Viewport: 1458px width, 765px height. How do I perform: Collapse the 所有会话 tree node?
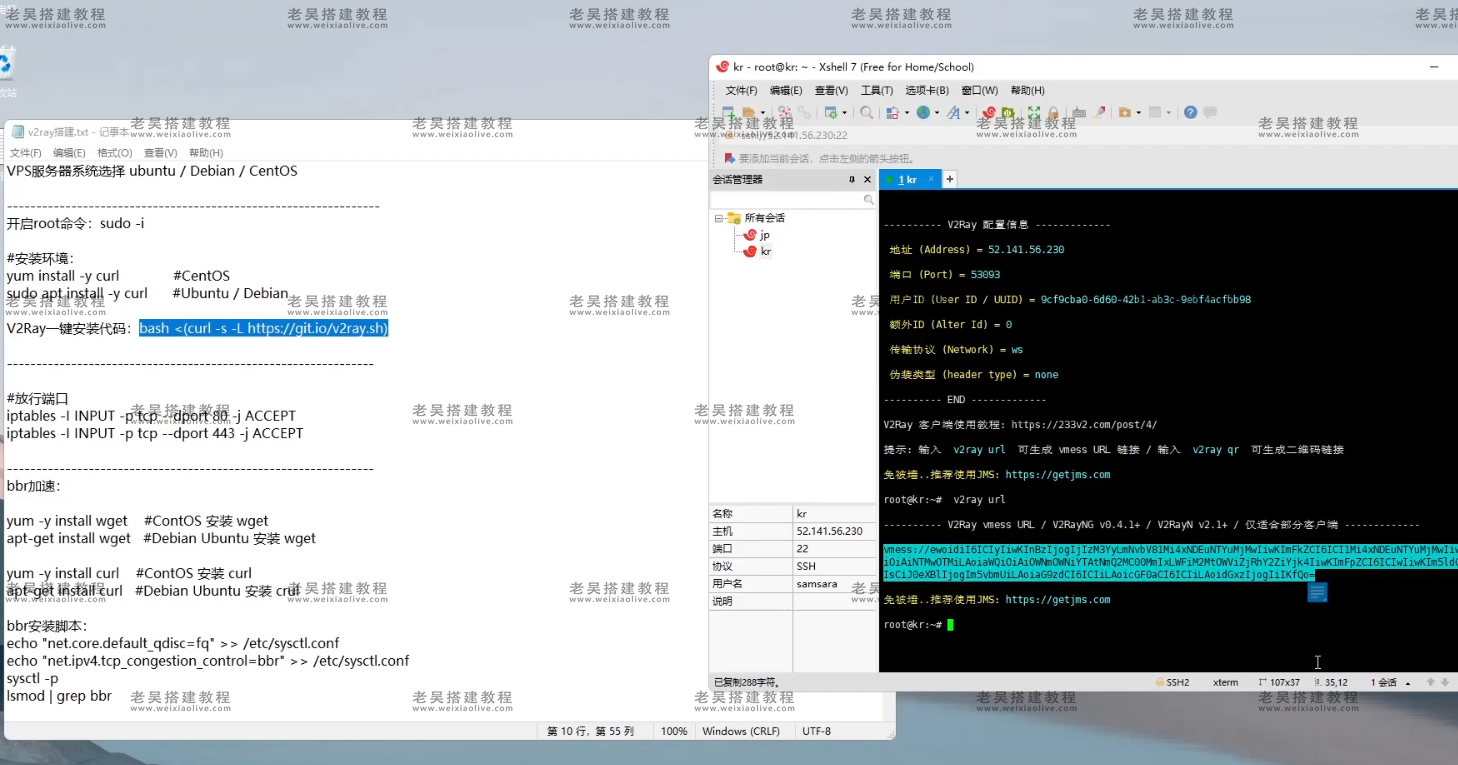718,218
